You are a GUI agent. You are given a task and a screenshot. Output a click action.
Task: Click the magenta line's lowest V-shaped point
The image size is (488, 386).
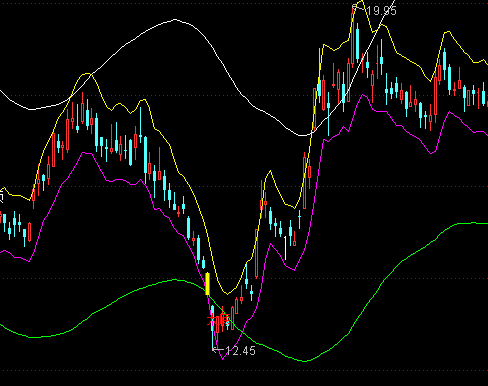(x=223, y=359)
